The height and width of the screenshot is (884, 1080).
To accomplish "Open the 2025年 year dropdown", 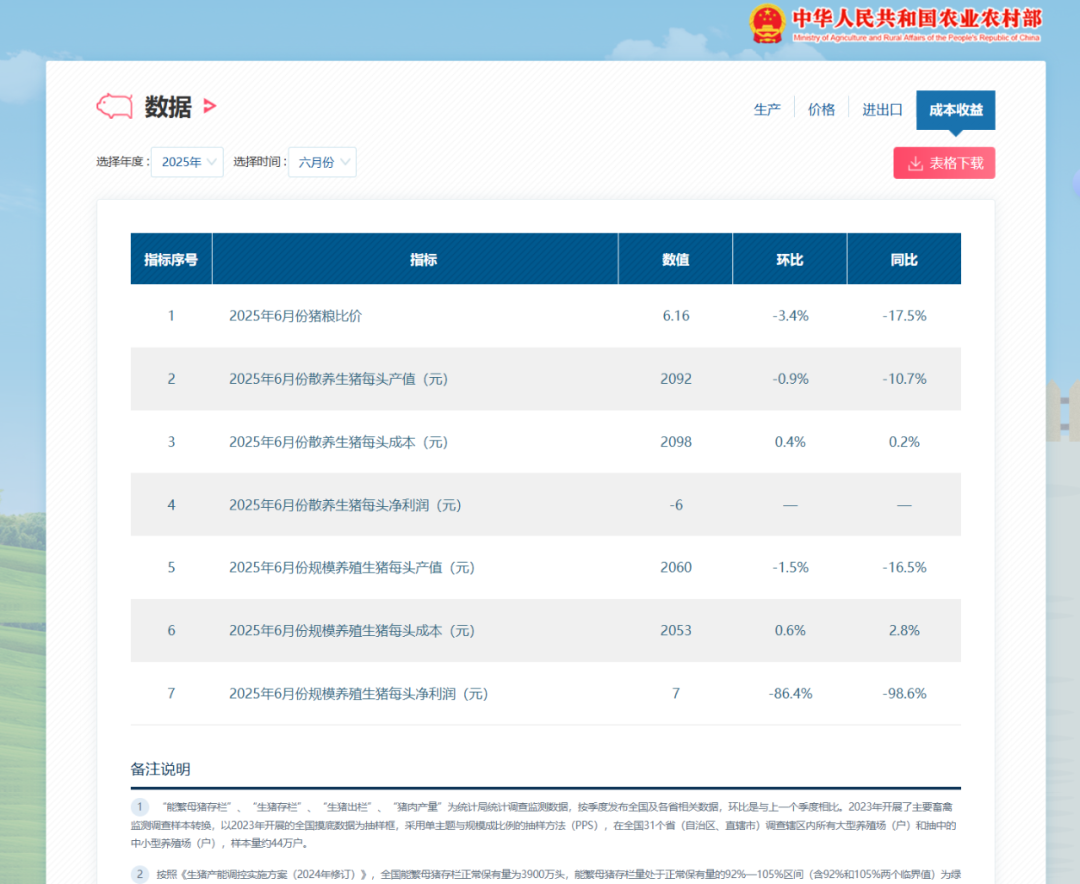I will [x=187, y=162].
